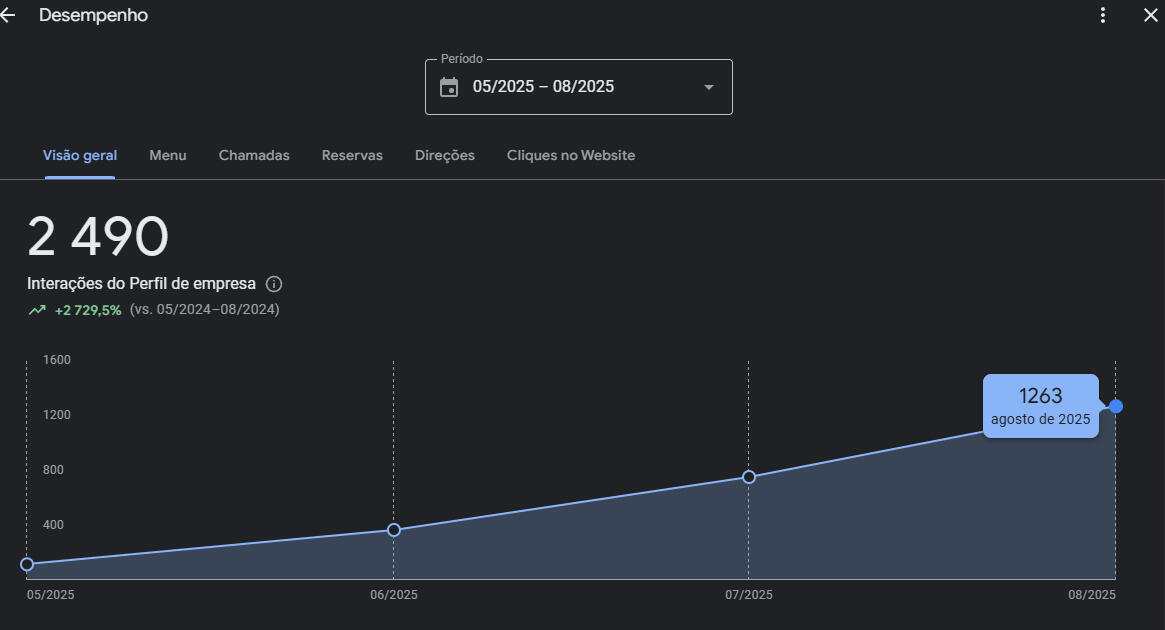Viewport: 1165px width, 630px height.
Task: Select the 06/2025 data point on chart
Action: click(394, 530)
